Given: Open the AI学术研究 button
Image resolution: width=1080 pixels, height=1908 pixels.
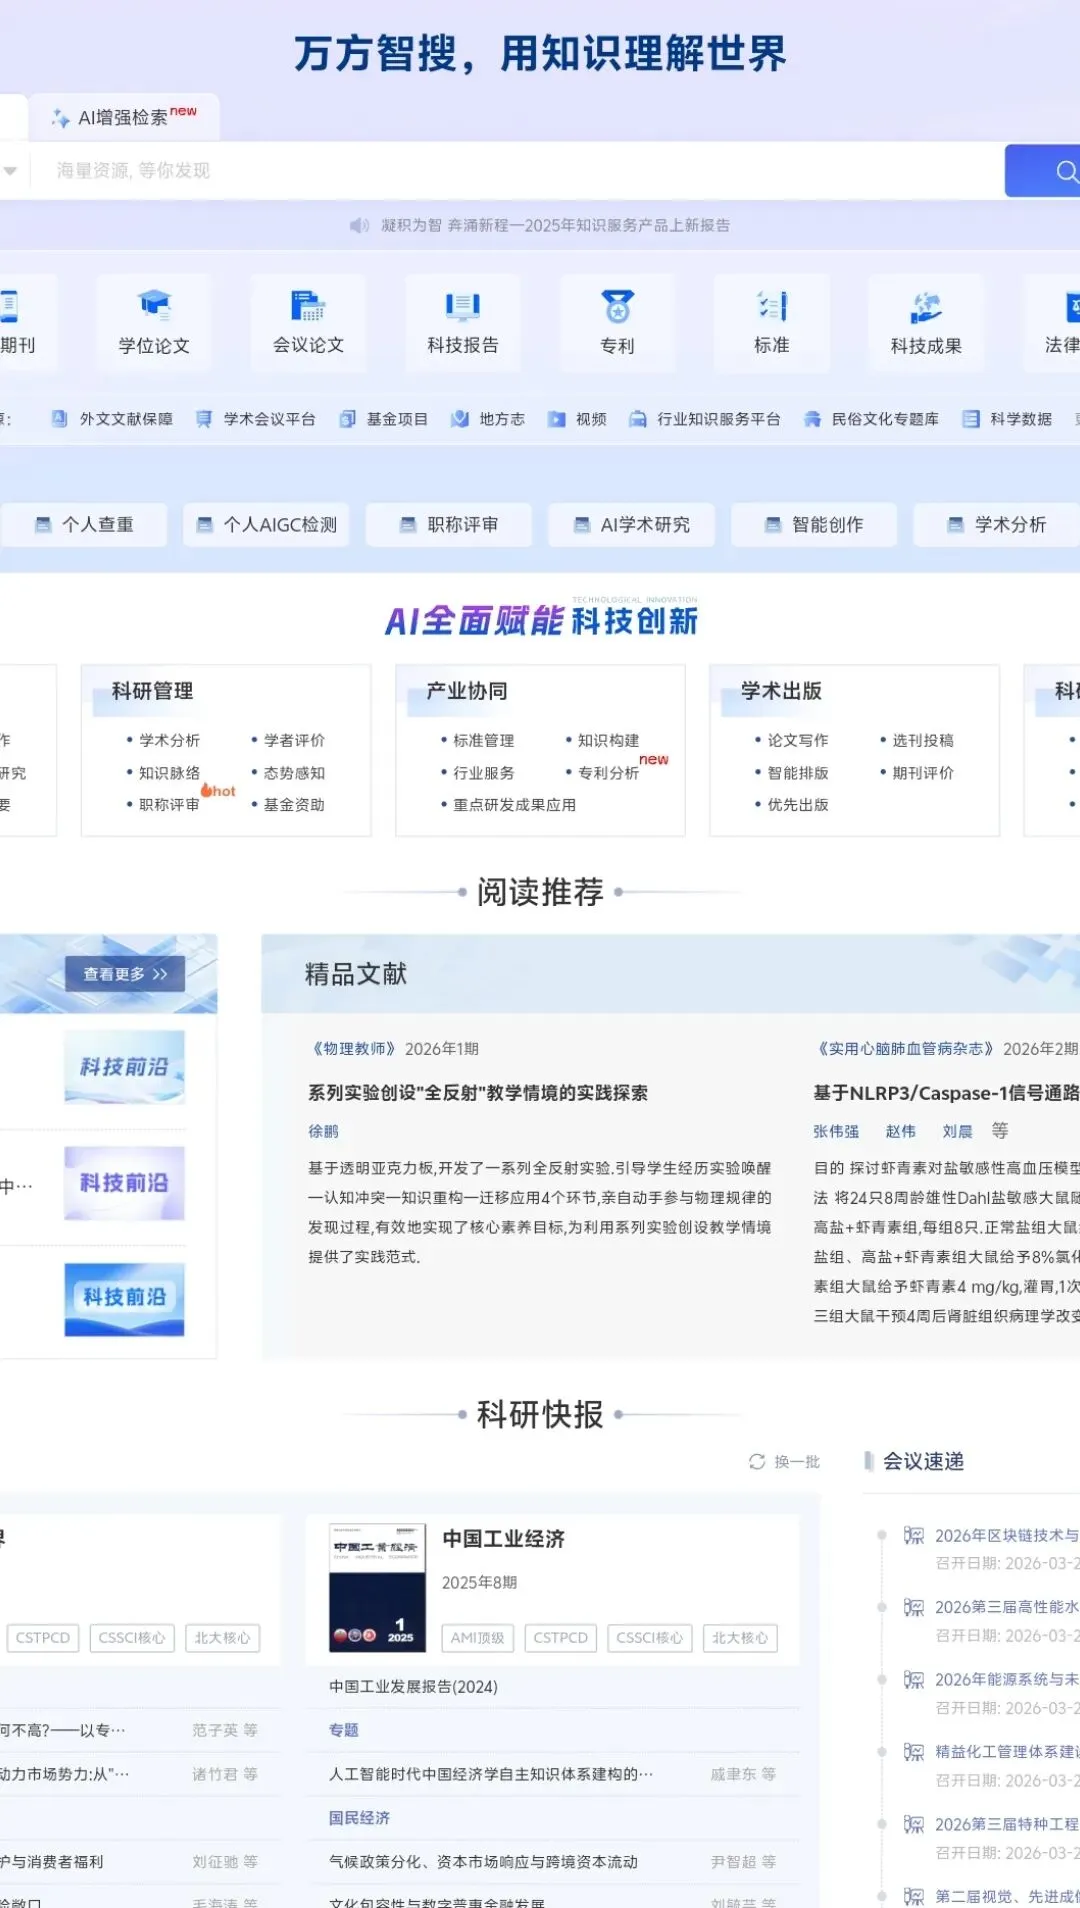Looking at the screenshot, I should point(632,525).
